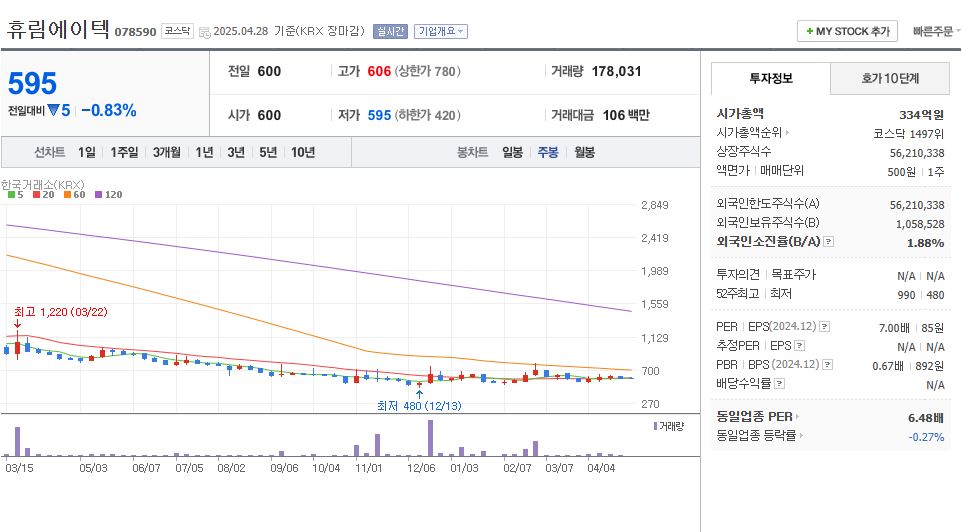Click the orange 60-day moving average legend swatch
Viewport: 962px width, 532px height.
point(67,195)
